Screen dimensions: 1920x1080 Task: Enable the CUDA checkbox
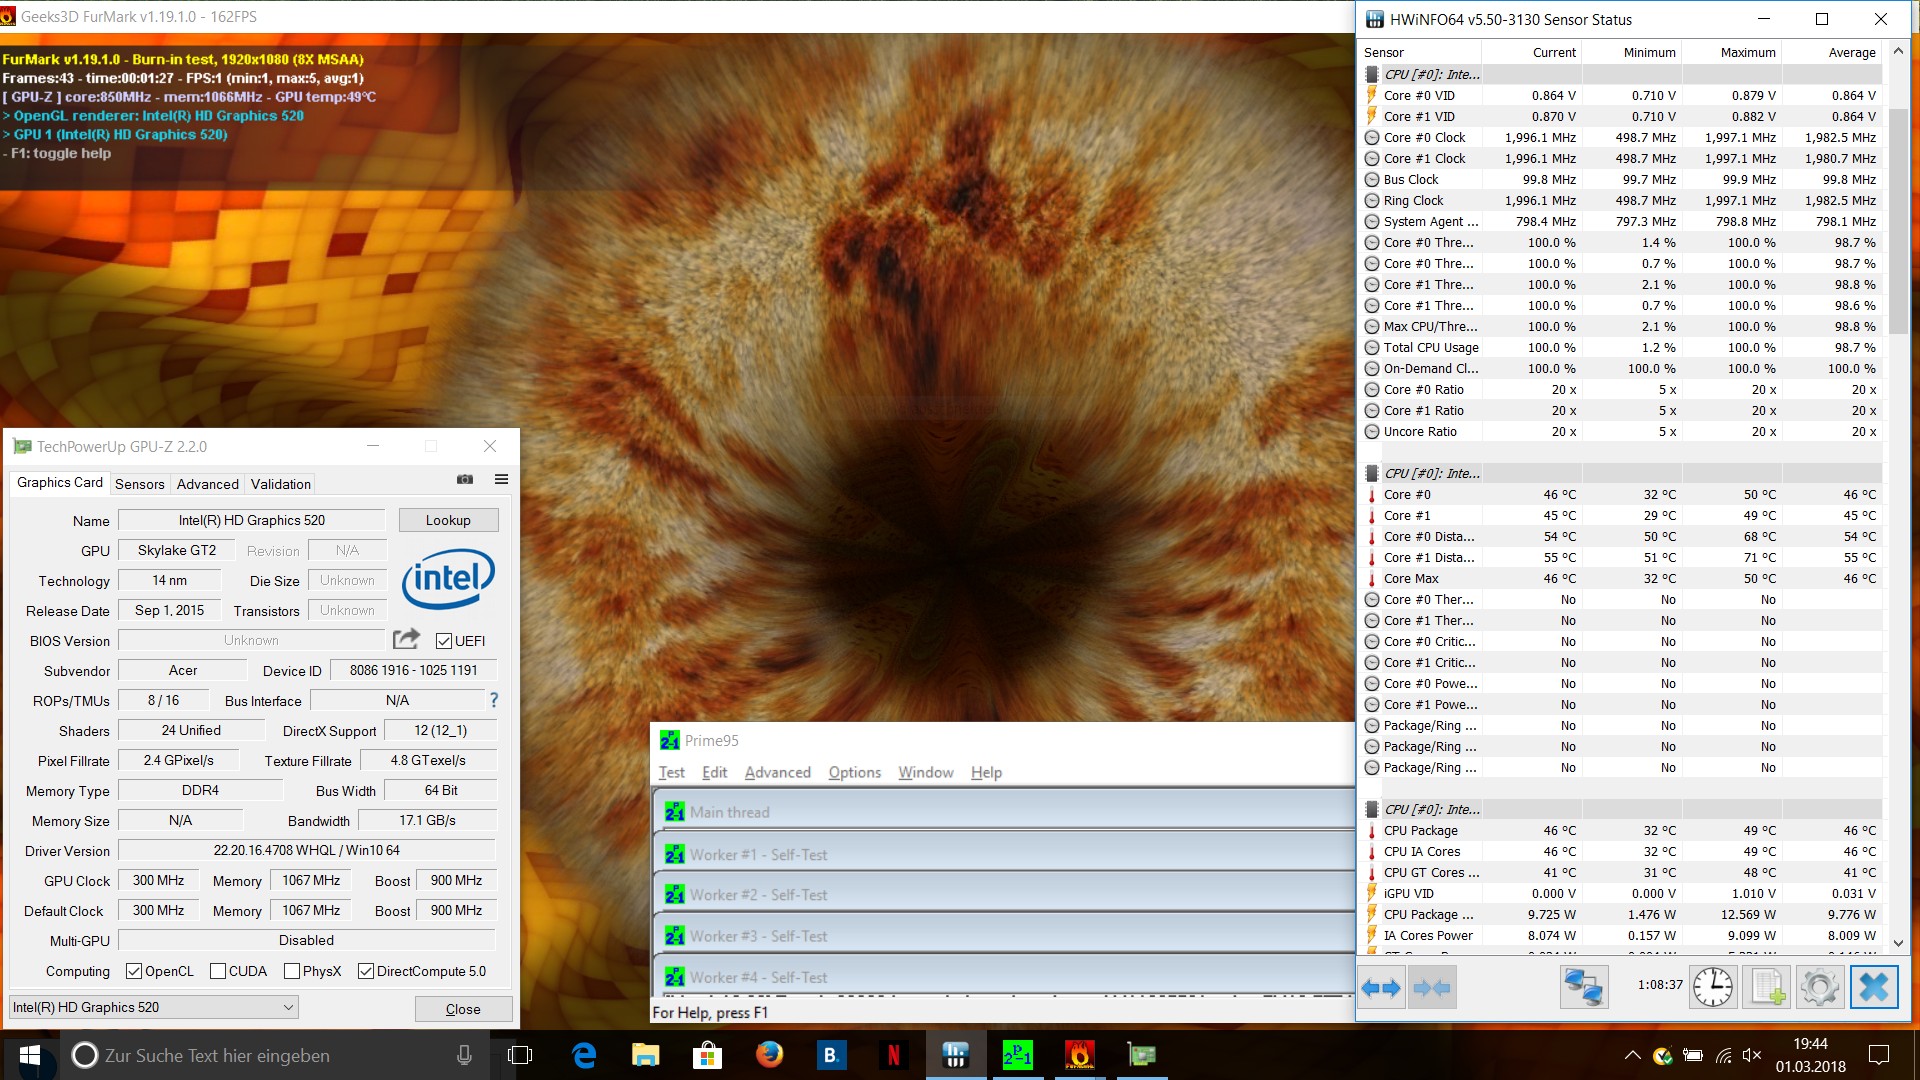point(218,971)
